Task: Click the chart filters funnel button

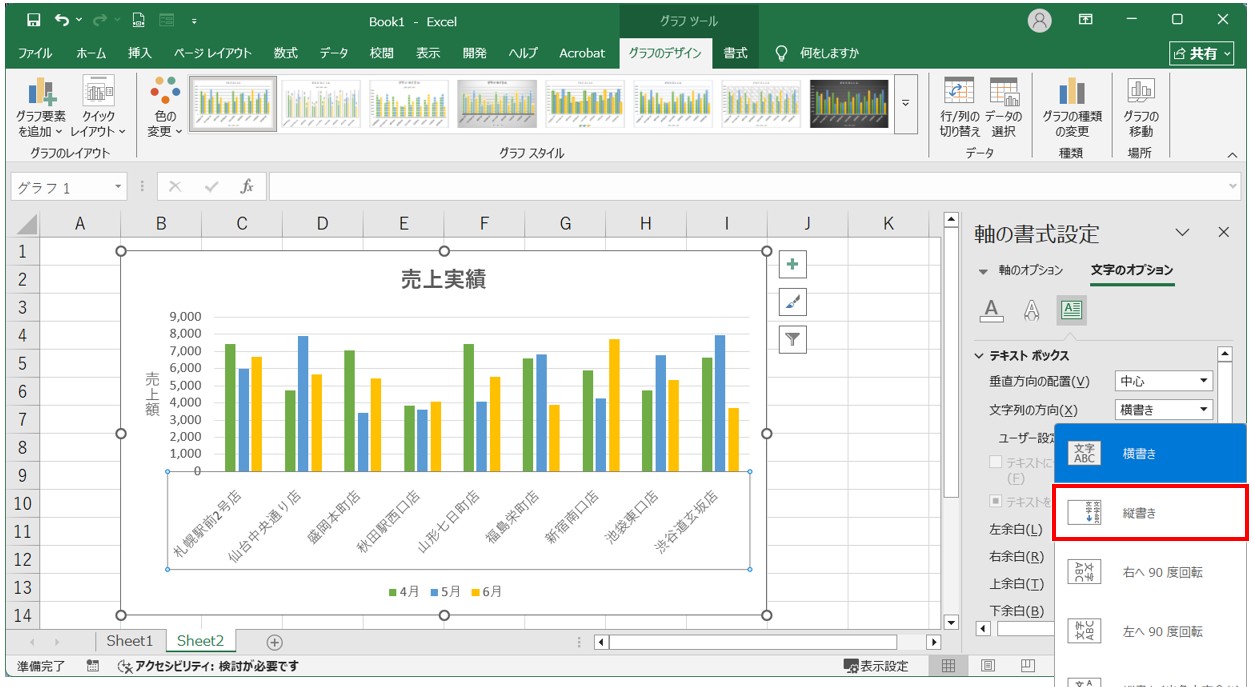Action: click(792, 340)
